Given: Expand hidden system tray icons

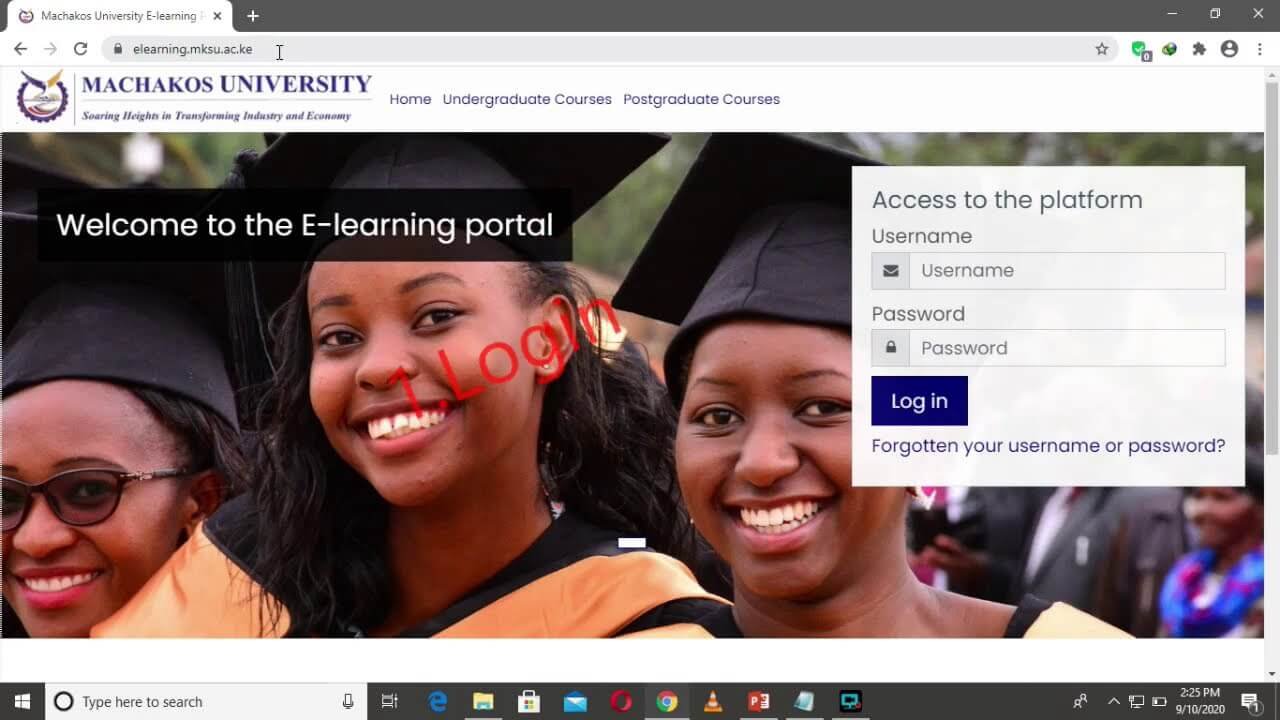Looking at the screenshot, I should pos(1114,702).
